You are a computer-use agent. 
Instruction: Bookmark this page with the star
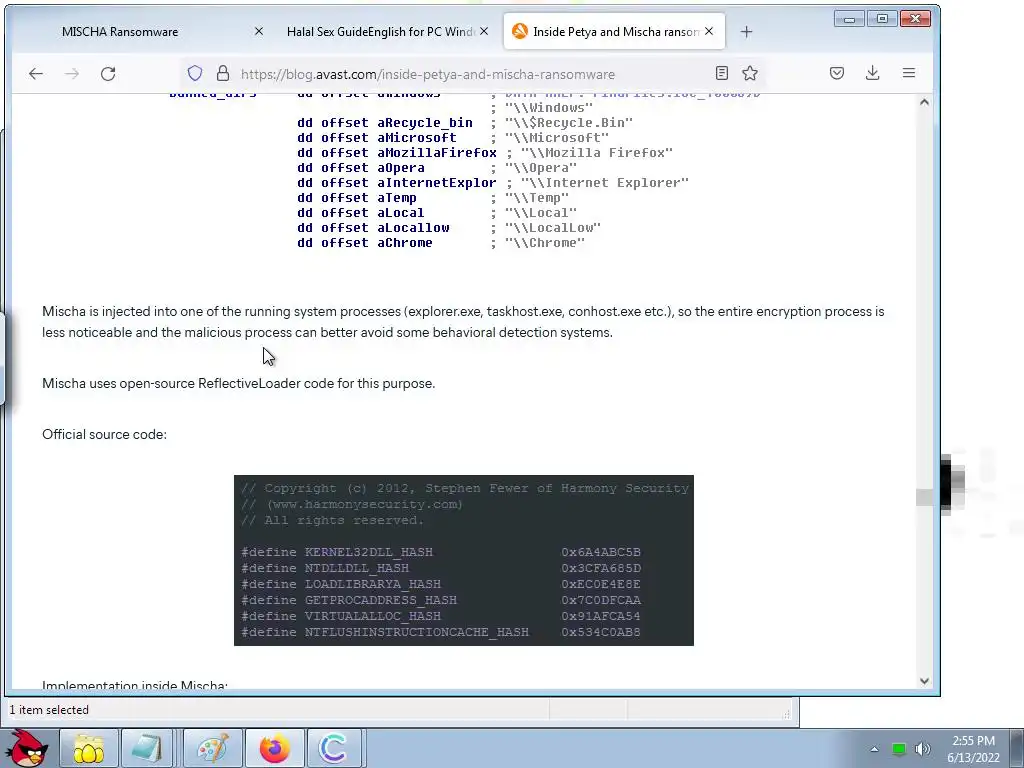750,73
